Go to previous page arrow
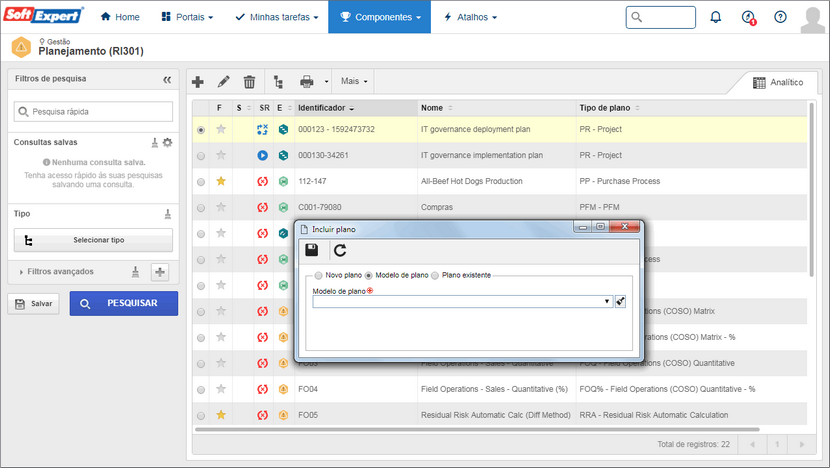 coord(752,444)
